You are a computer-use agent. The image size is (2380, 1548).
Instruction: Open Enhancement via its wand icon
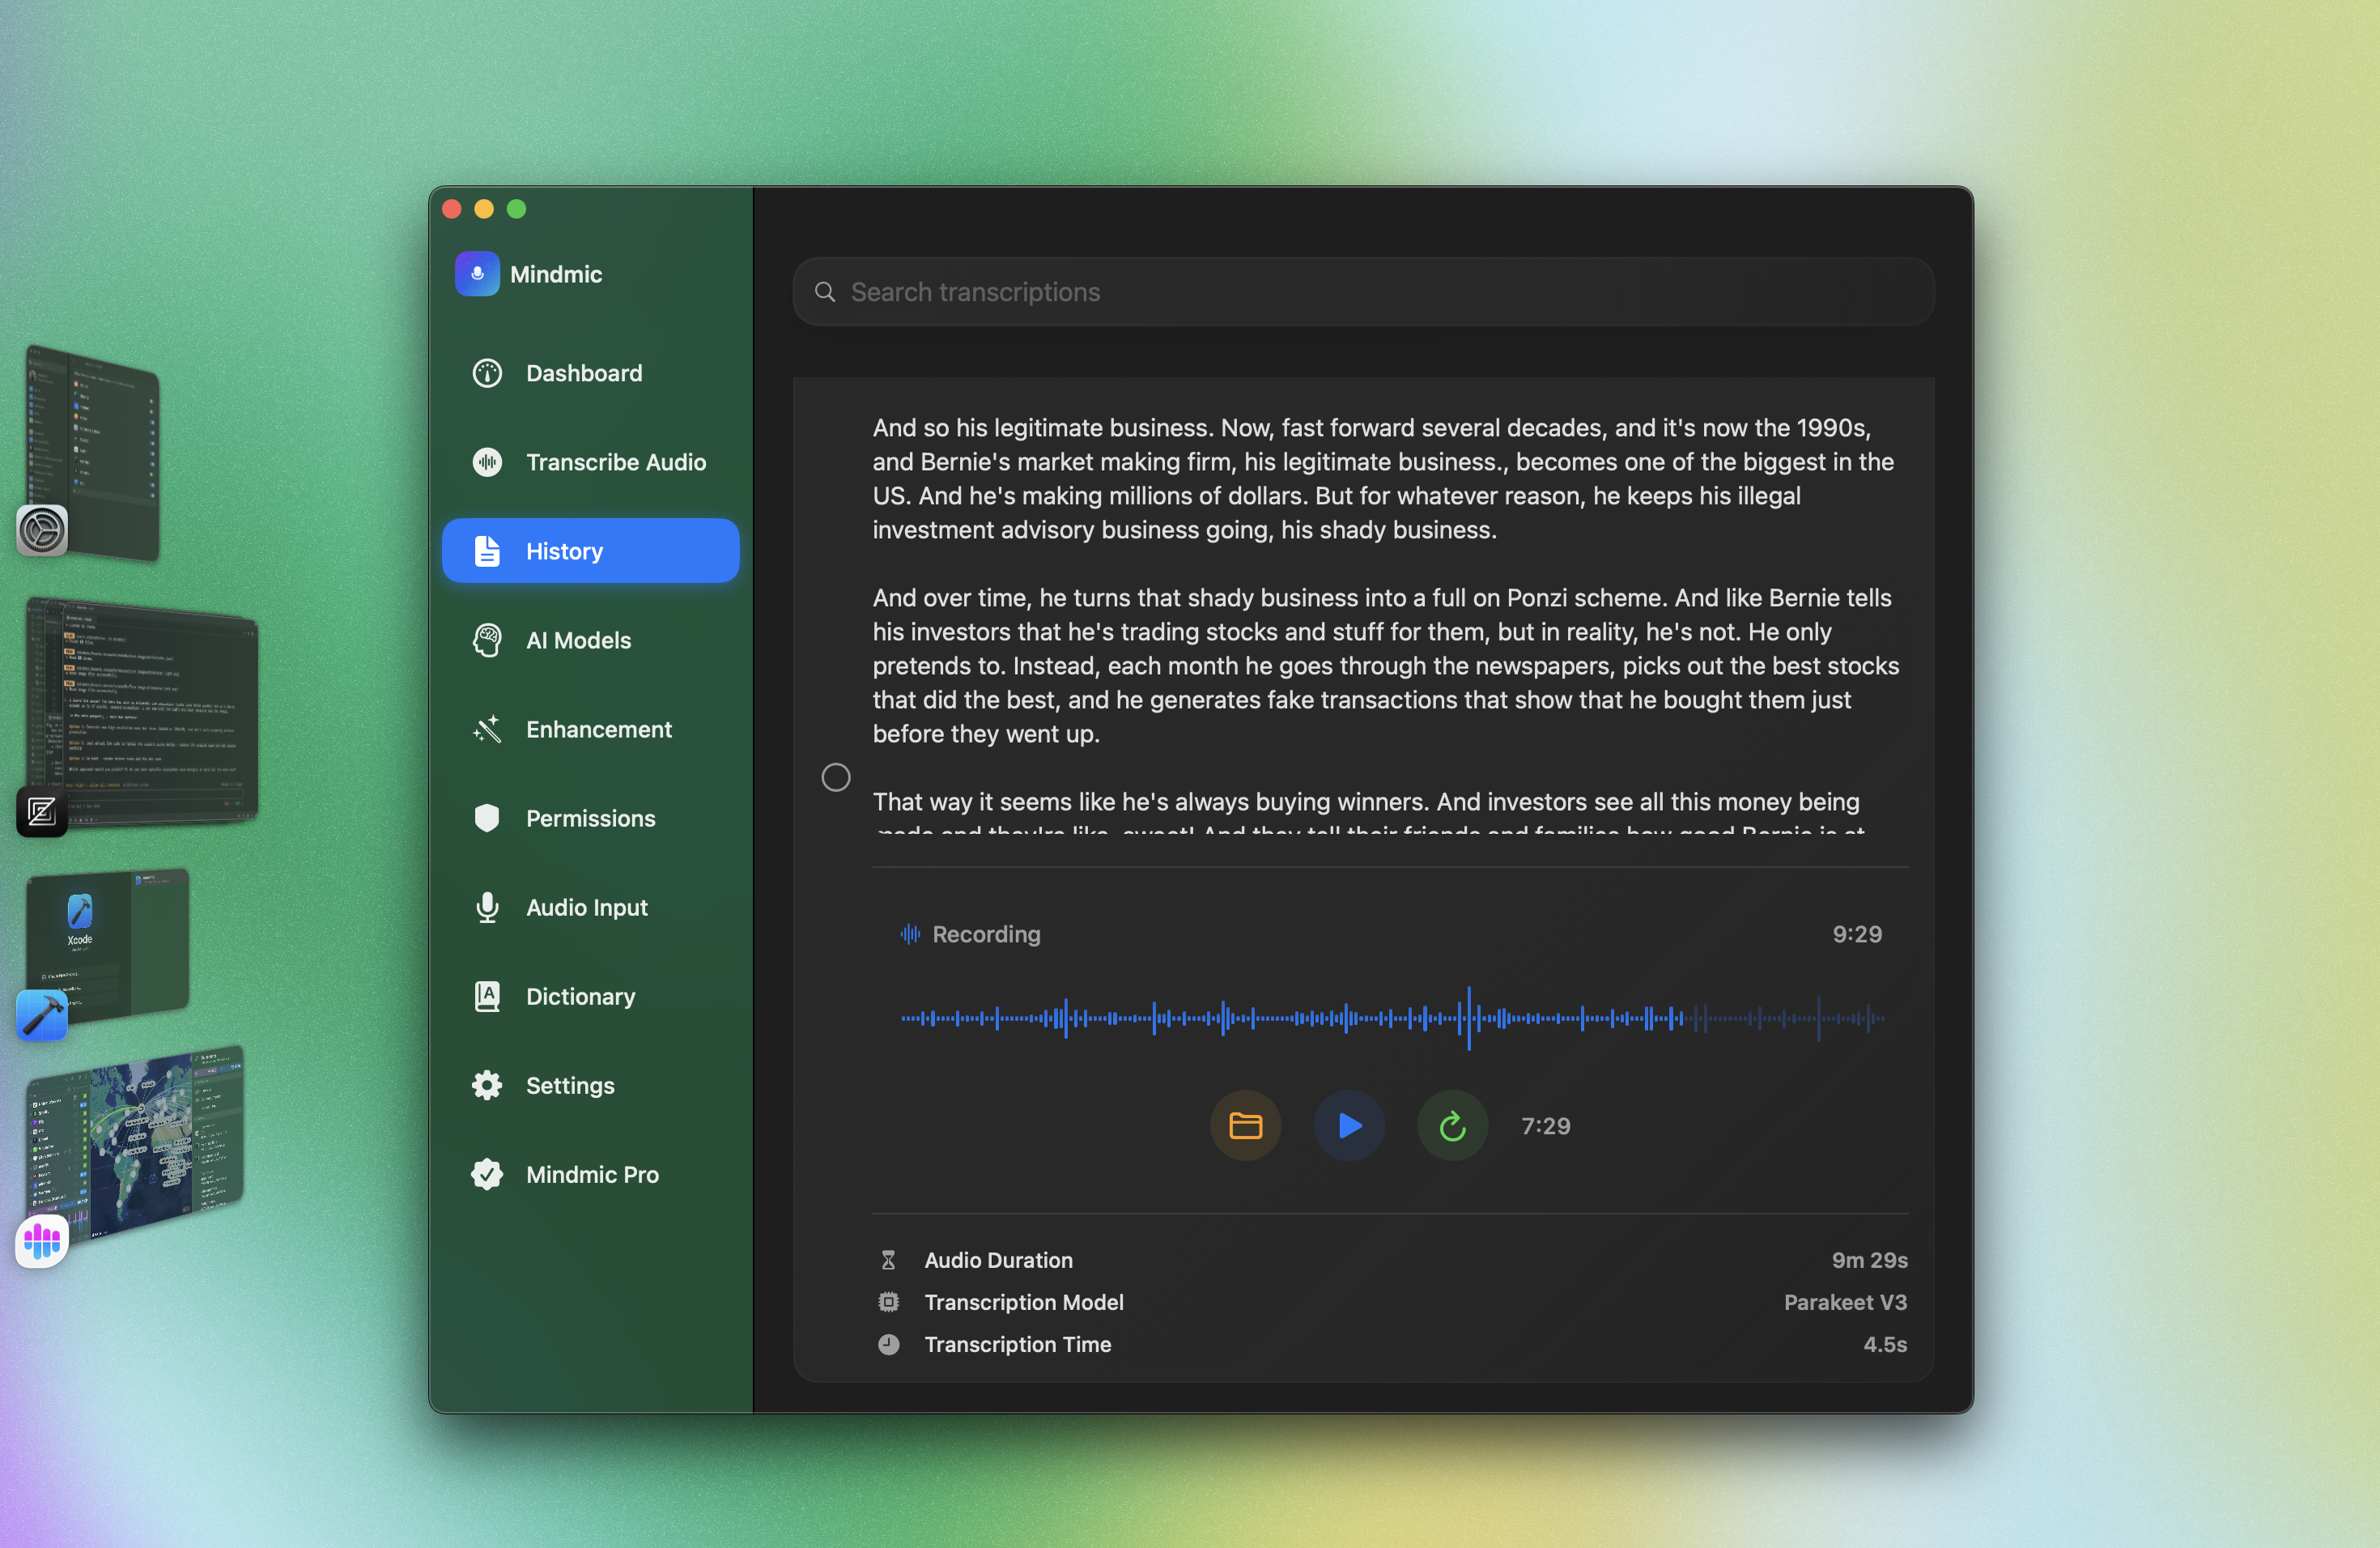[487, 729]
